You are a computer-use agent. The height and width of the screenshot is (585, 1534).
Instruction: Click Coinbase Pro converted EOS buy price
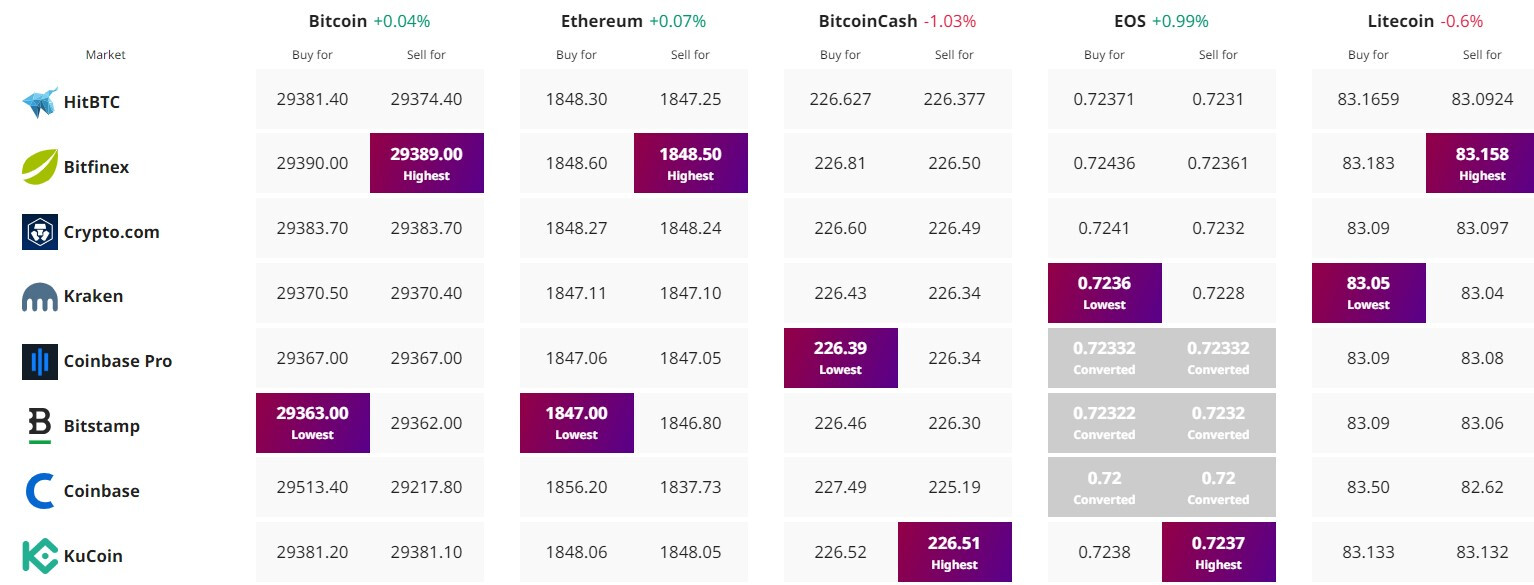pos(1104,357)
